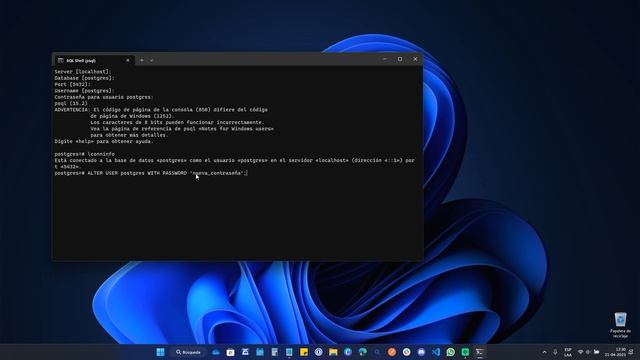Open the notifications icon beside clock

(x=631, y=352)
